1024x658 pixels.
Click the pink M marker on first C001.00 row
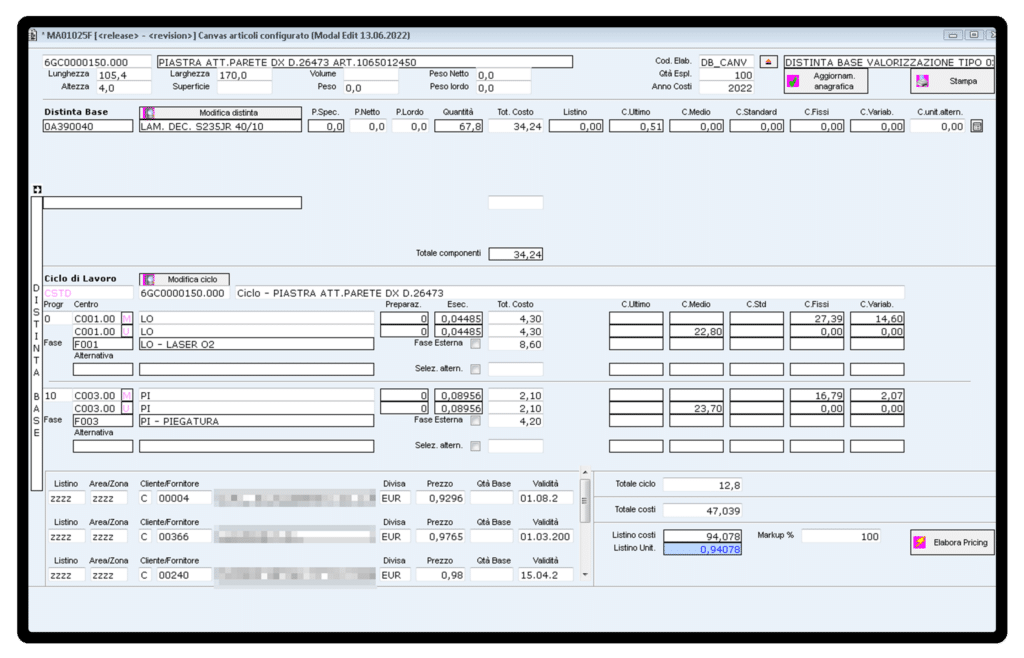(126, 318)
